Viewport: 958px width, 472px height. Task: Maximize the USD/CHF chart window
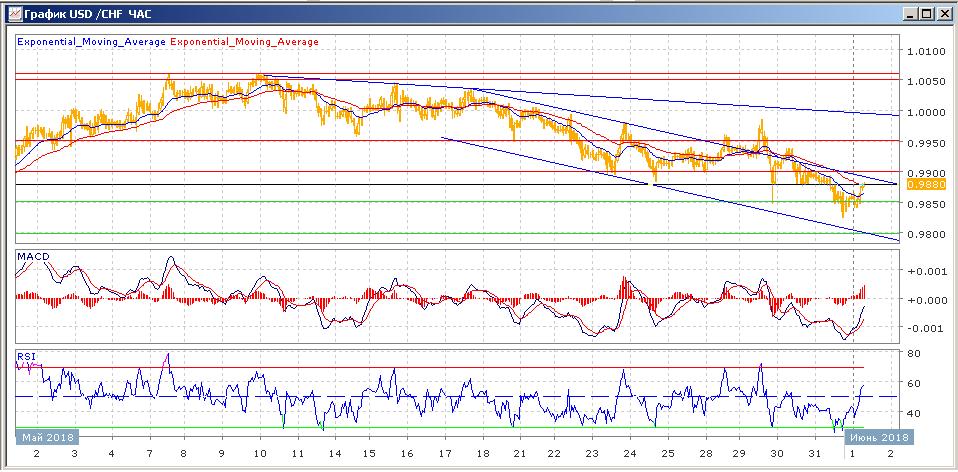pos(927,13)
